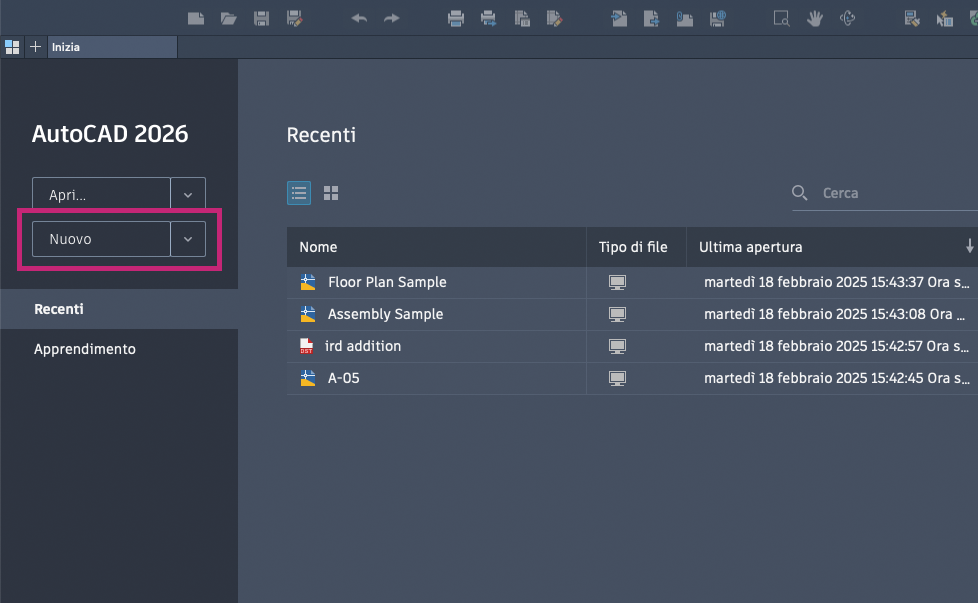
Task: Click the Floor Plan Sample drawing file icon
Action: tap(307, 282)
